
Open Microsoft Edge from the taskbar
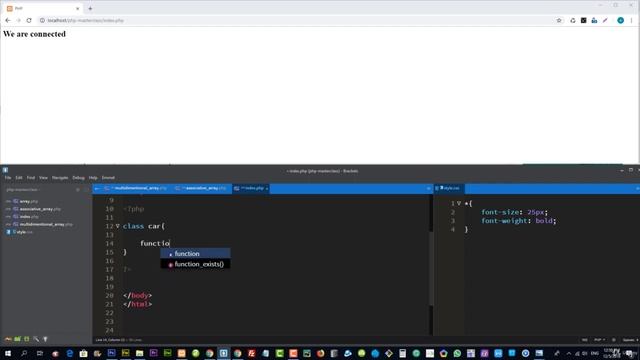pos(70,353)
